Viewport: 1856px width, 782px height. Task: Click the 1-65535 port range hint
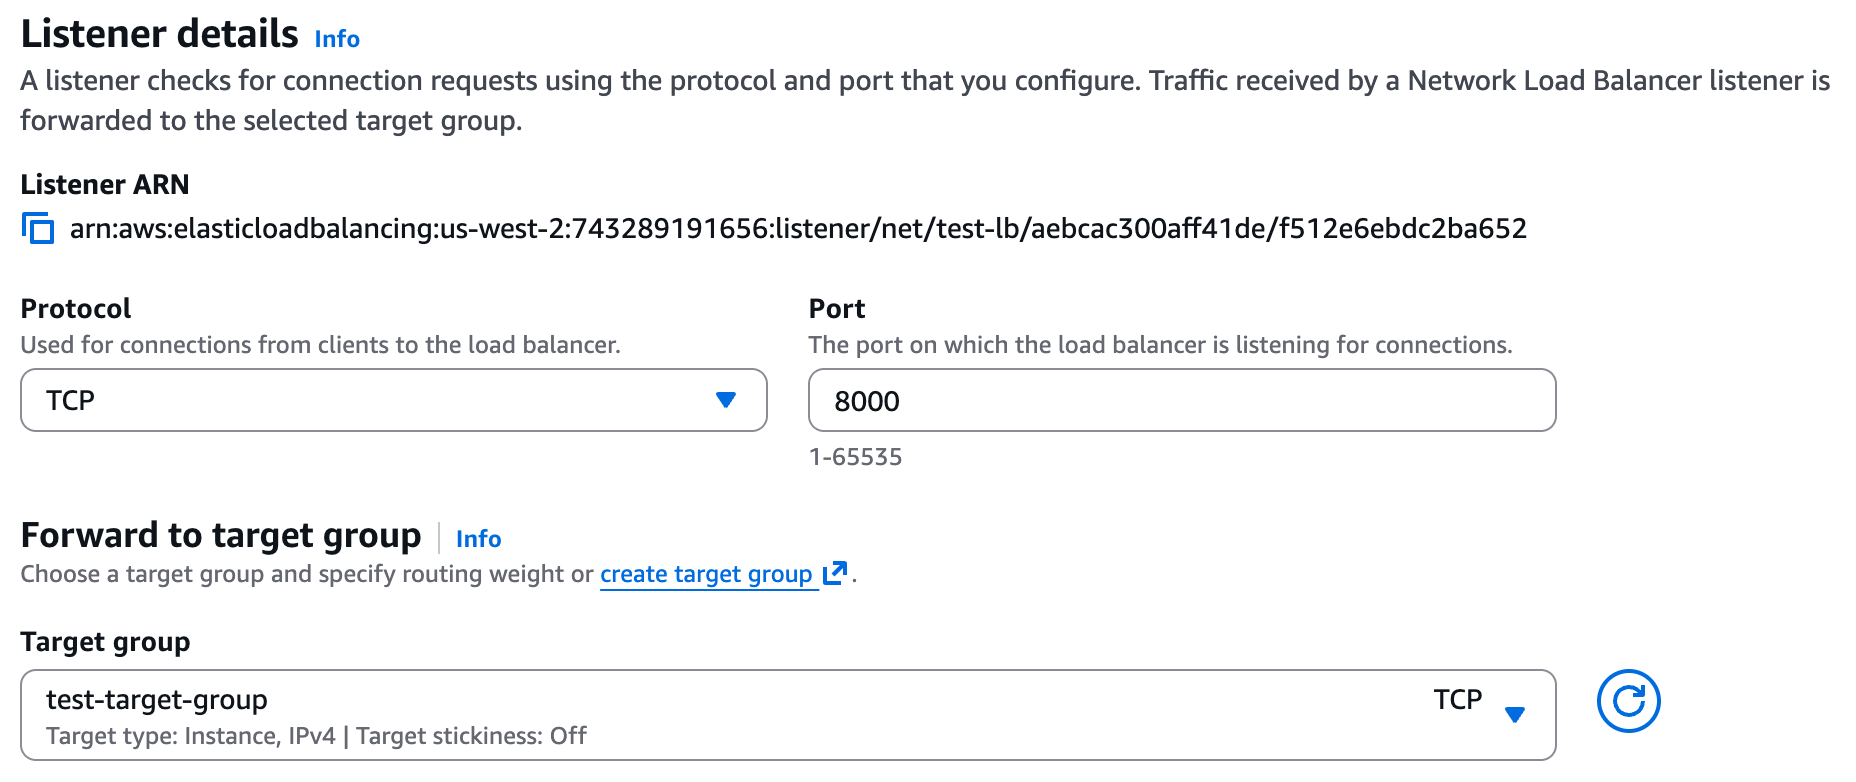[x=855, y=457]
